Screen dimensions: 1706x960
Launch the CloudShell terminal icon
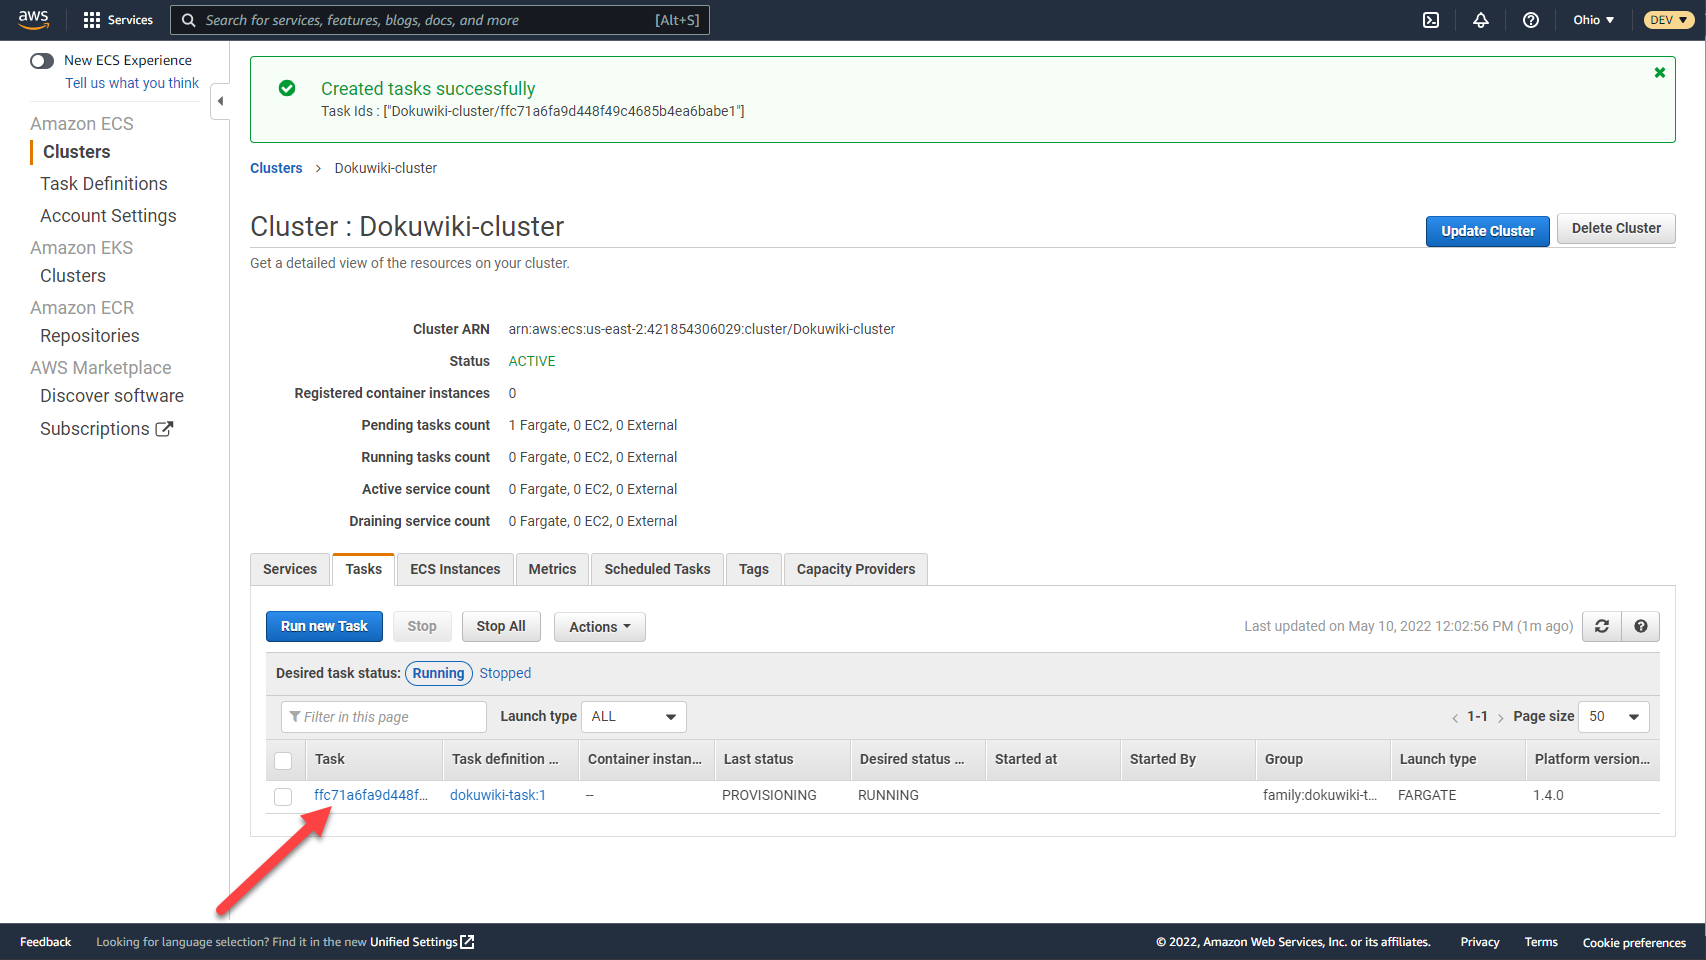(1431, 20)
